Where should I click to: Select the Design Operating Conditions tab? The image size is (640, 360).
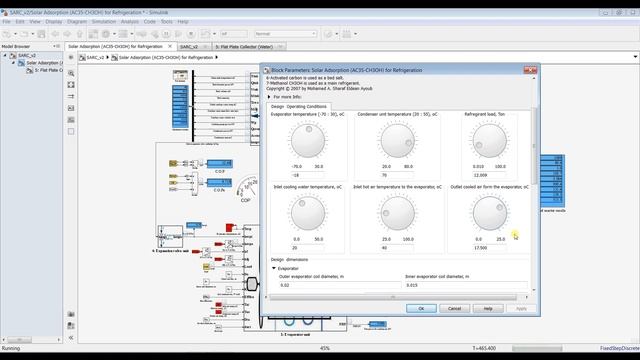click(x=299, y=107)
